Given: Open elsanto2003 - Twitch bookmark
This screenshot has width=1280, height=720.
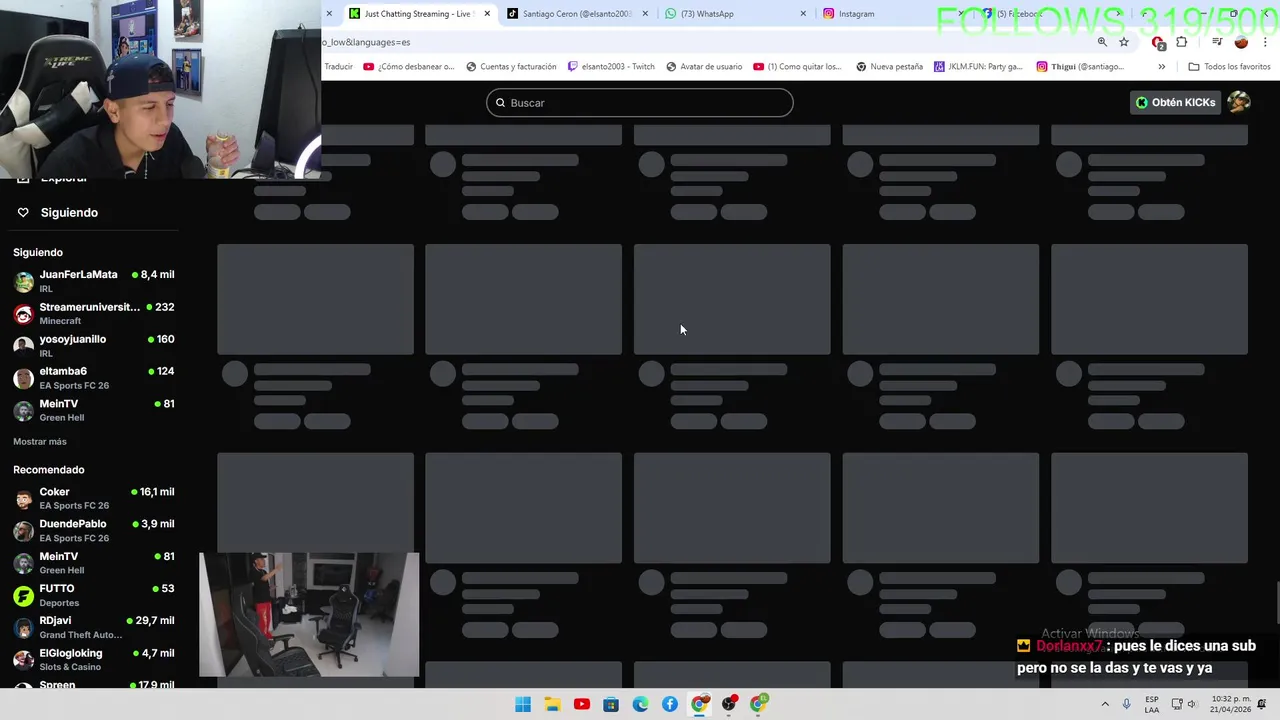Looking at the screenshot, I should point(611,67).
